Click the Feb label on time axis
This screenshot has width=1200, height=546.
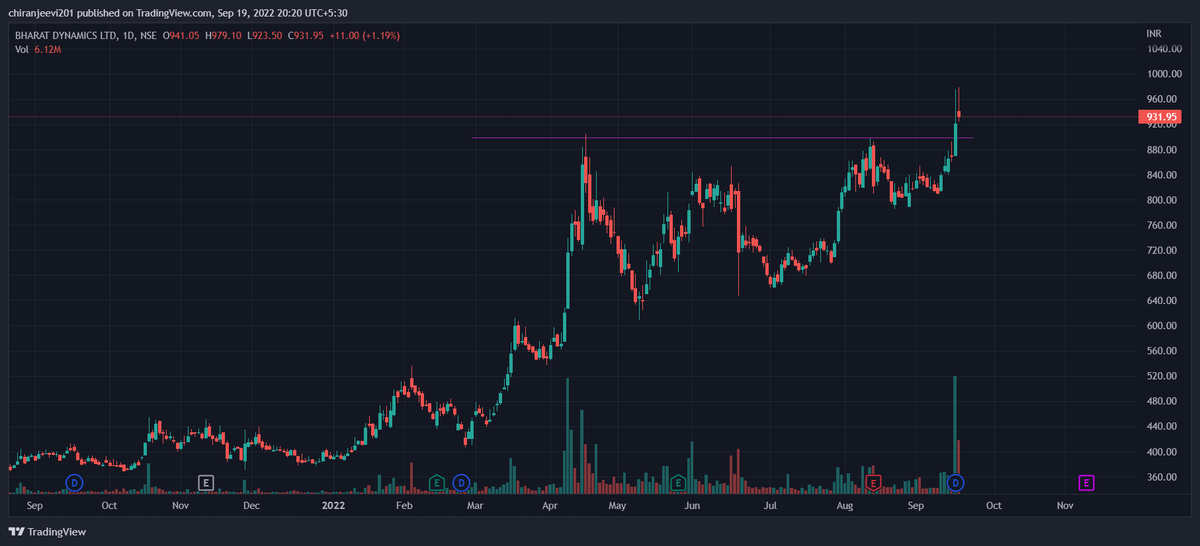403,506
